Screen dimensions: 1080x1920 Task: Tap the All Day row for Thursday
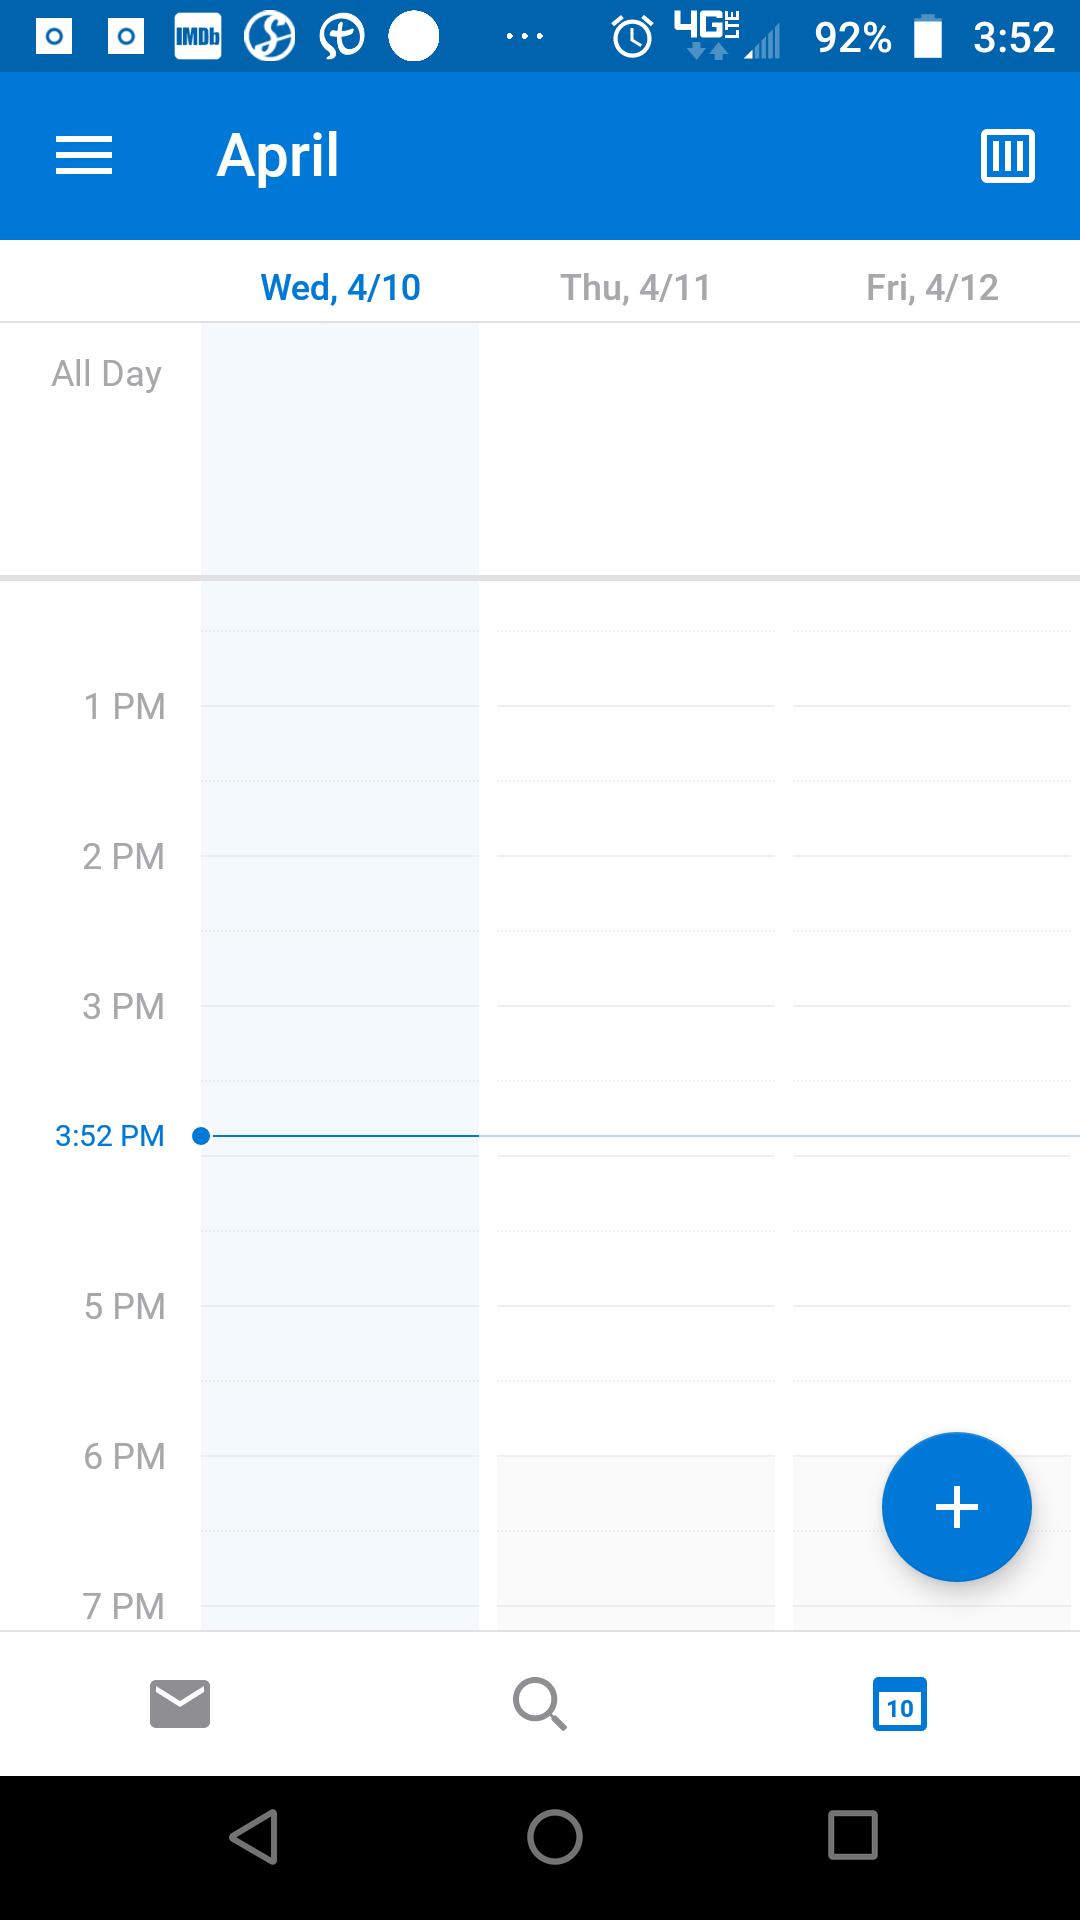(636, 450)
